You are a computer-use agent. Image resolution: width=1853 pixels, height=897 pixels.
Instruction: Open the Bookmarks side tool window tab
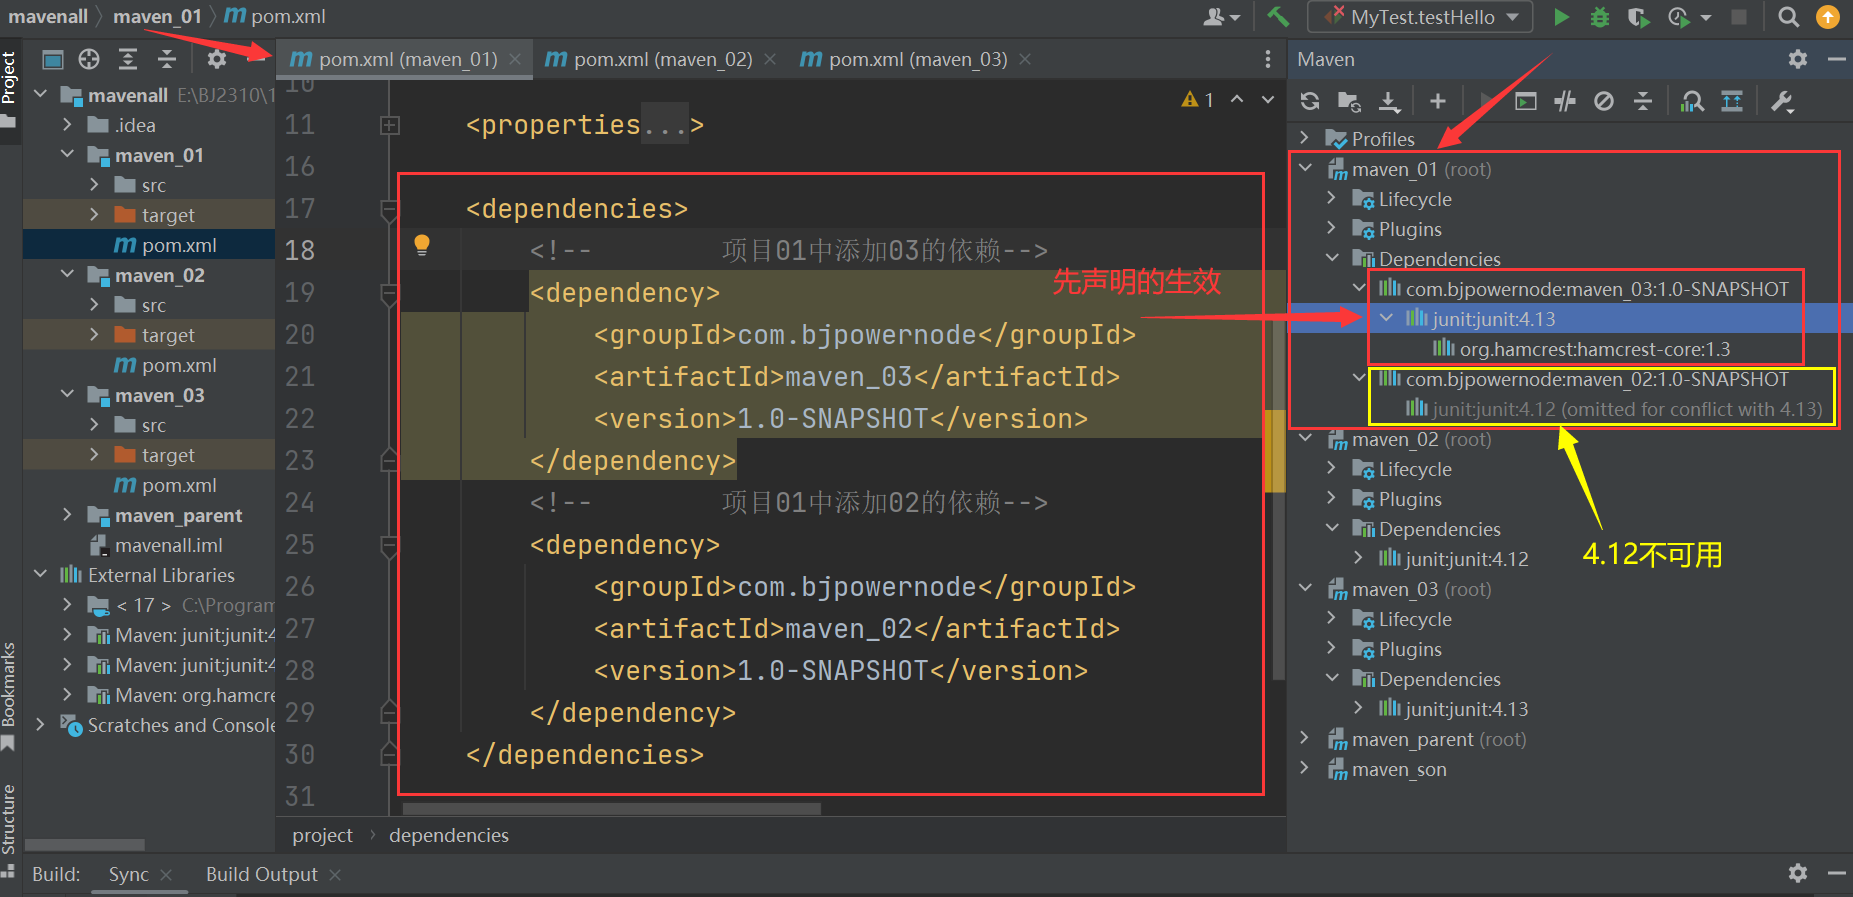9,696
